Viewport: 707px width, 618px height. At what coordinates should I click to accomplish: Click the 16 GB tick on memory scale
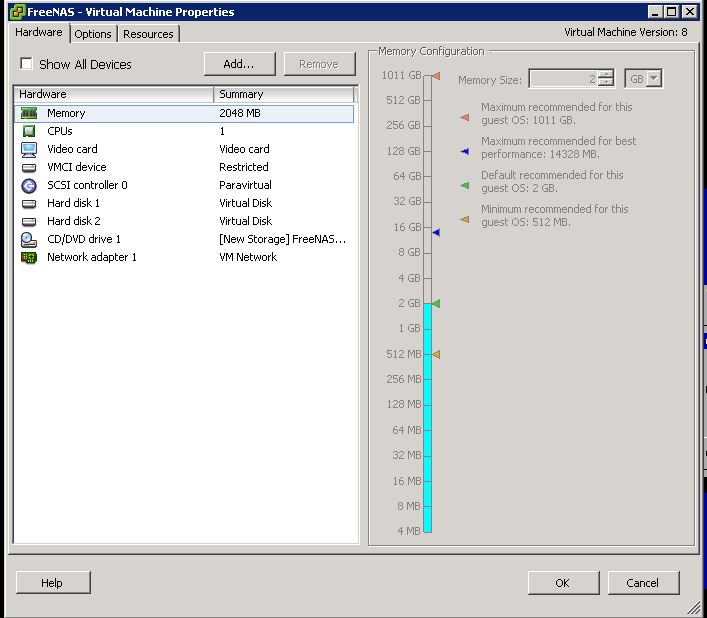[427, 227]
